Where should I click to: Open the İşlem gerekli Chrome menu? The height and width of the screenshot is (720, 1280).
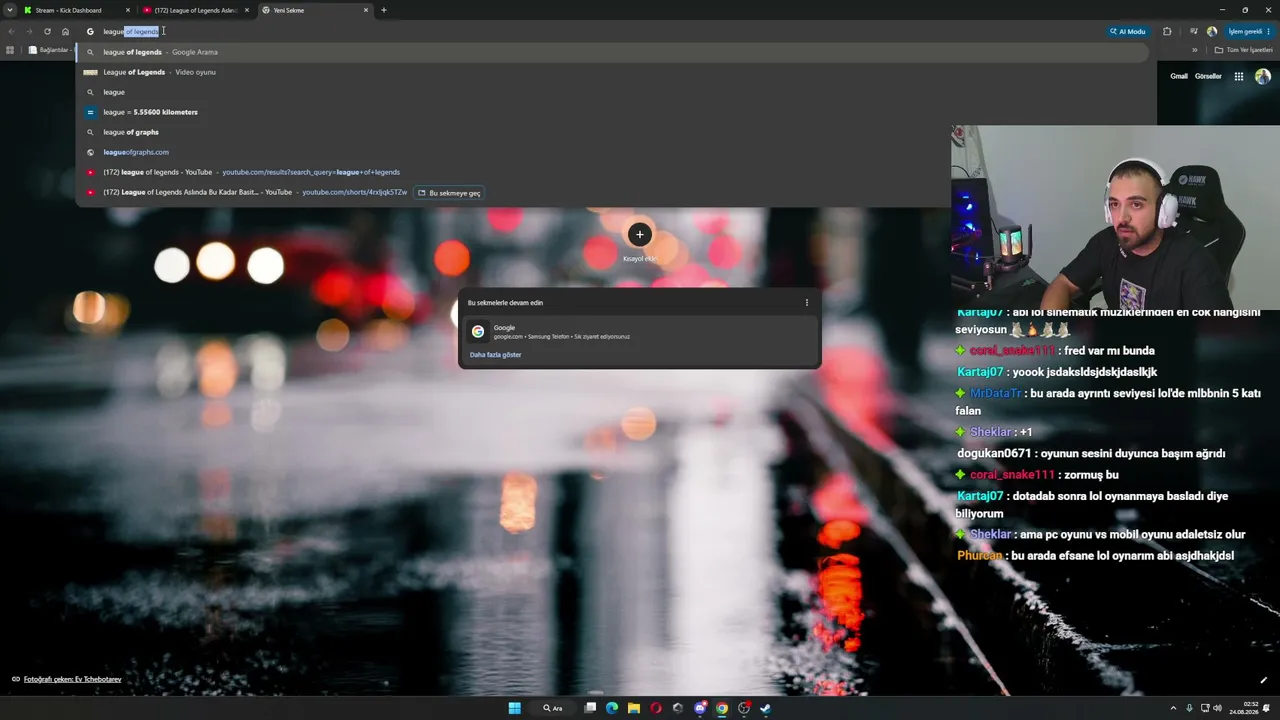pos(1250,31)
